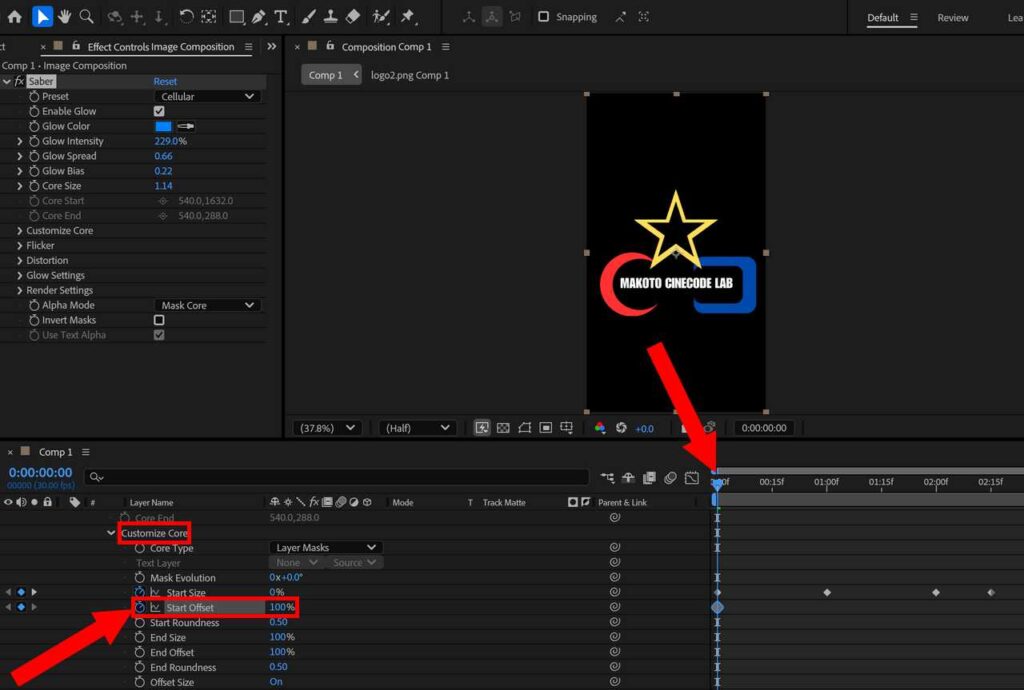
Task: Select the Roto Brush tool
Action: 381,17
